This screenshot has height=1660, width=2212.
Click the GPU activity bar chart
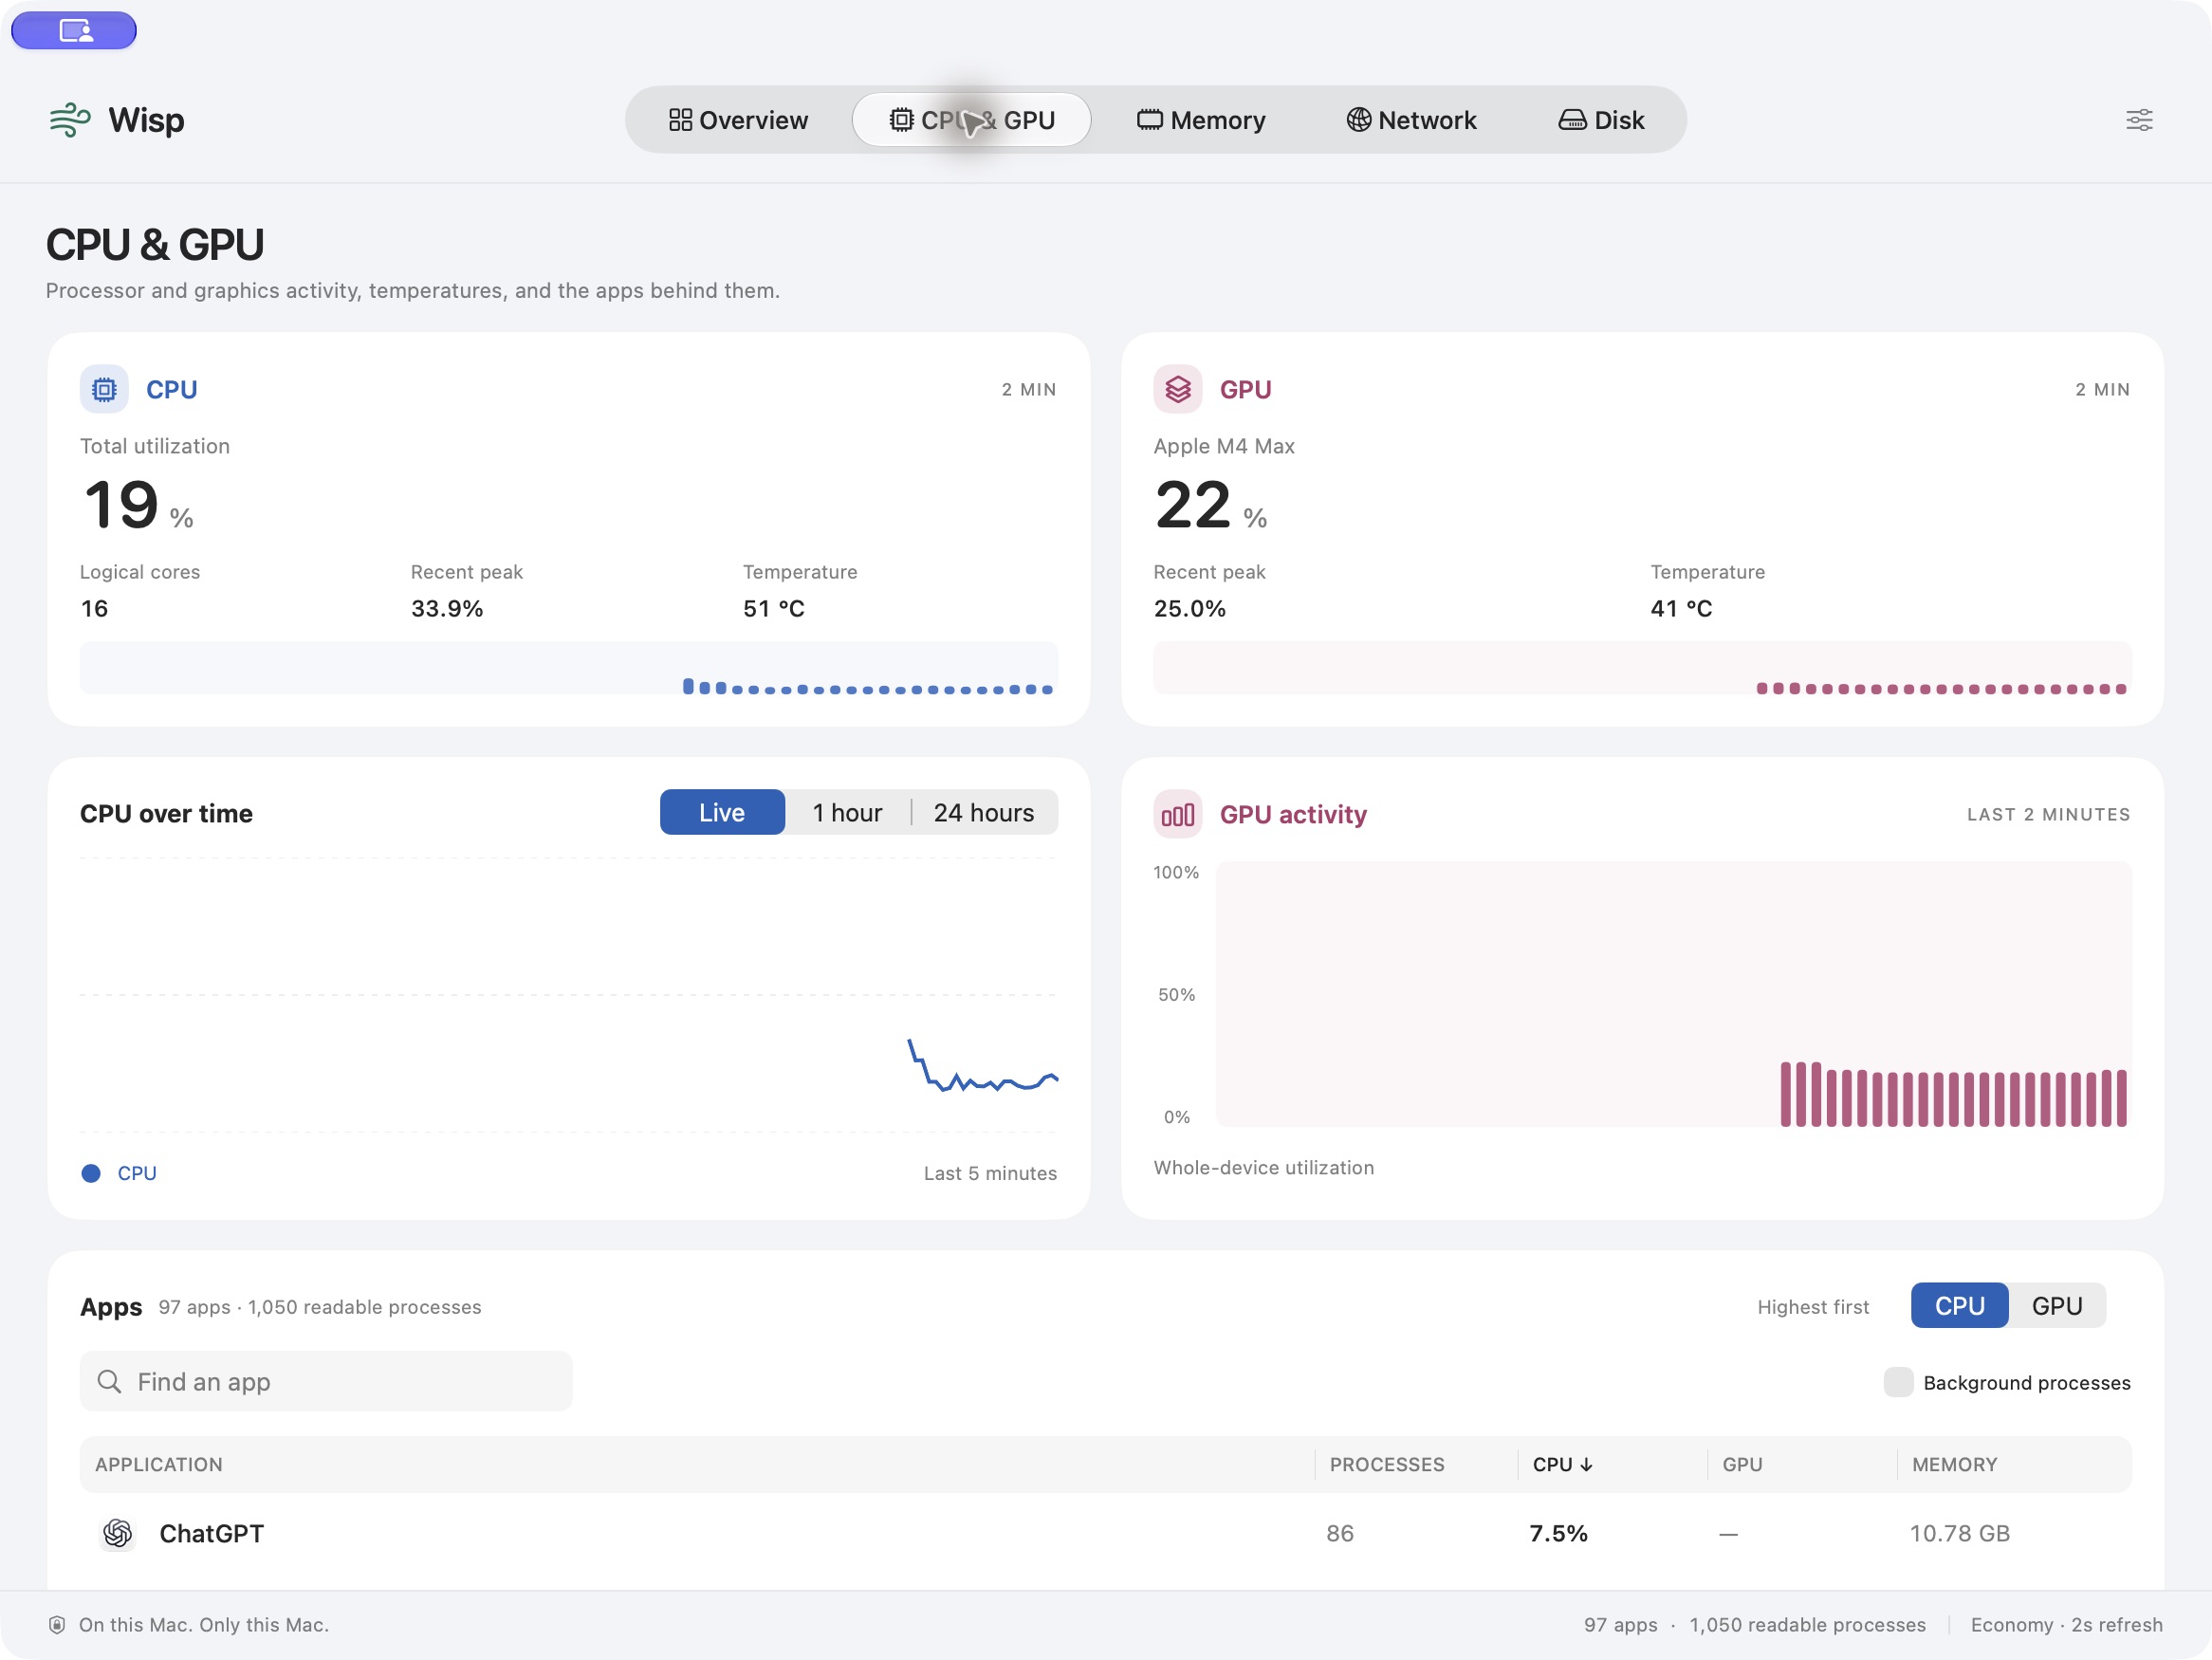(1673, 993)
